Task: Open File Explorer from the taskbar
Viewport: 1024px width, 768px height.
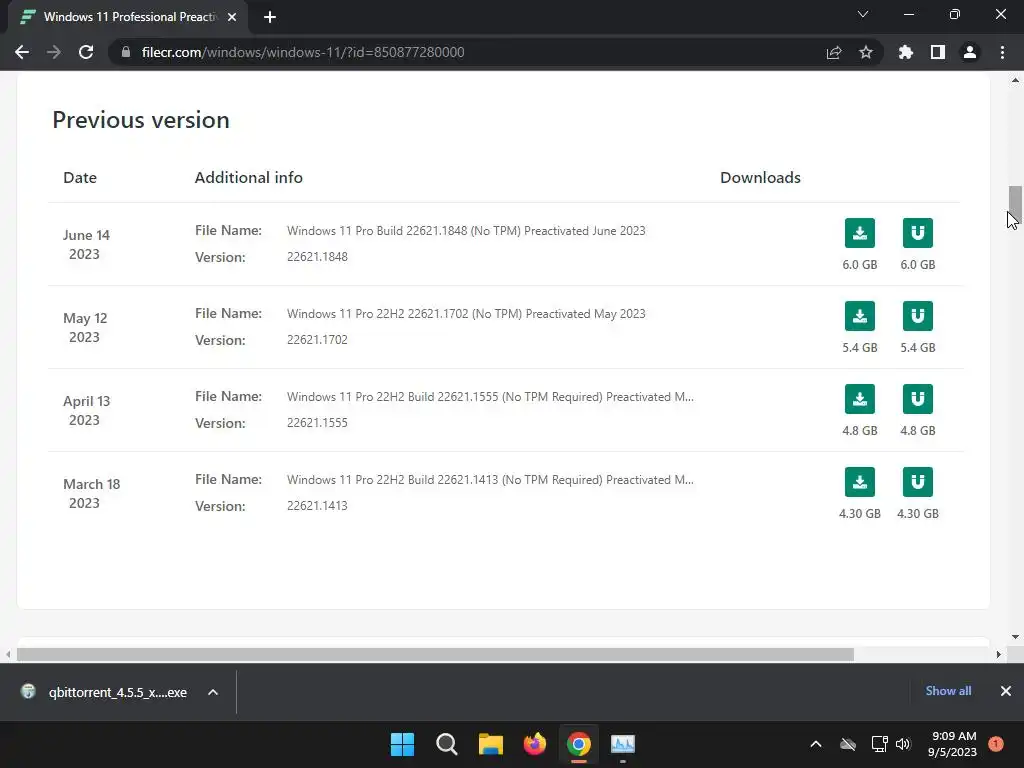Action: tap(490, 744)
